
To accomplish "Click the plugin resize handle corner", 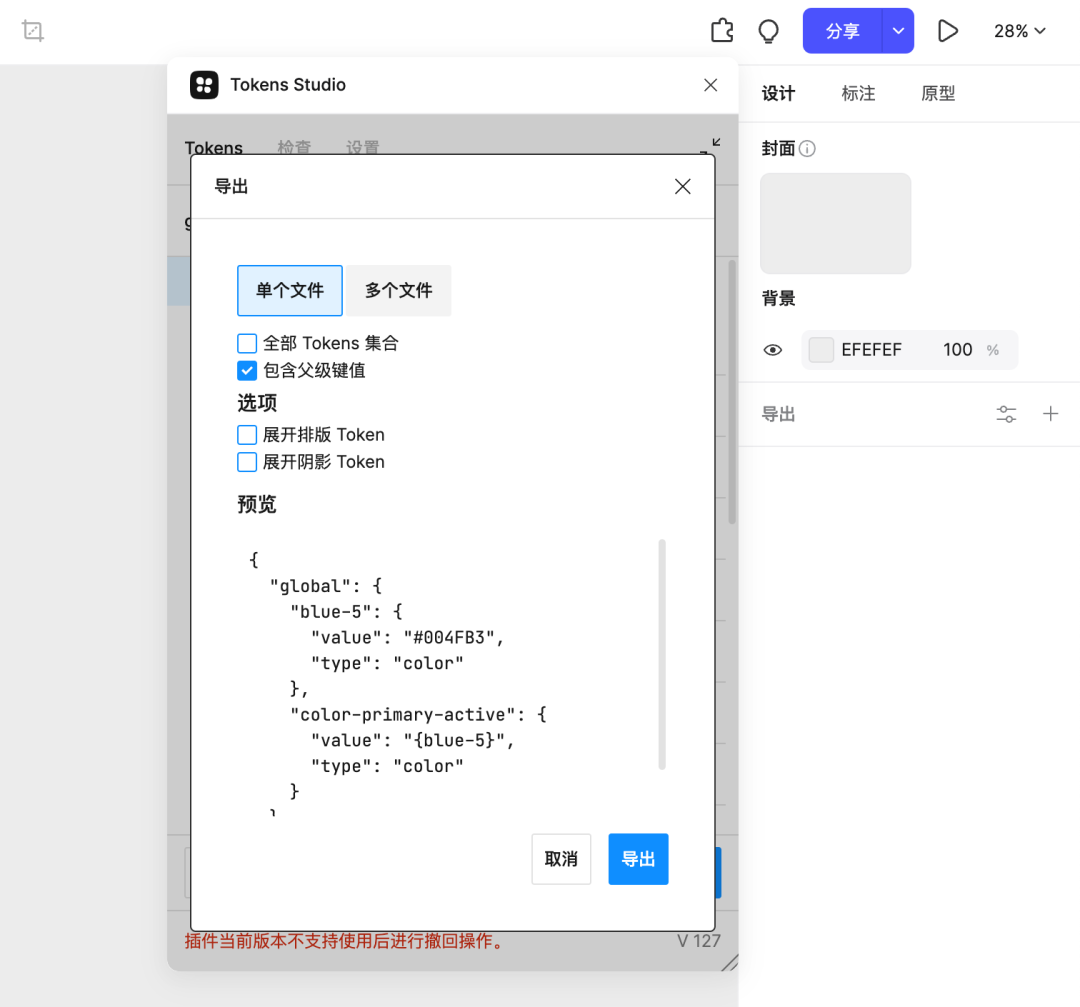I will pyautogui.click(x=730, y=963).
